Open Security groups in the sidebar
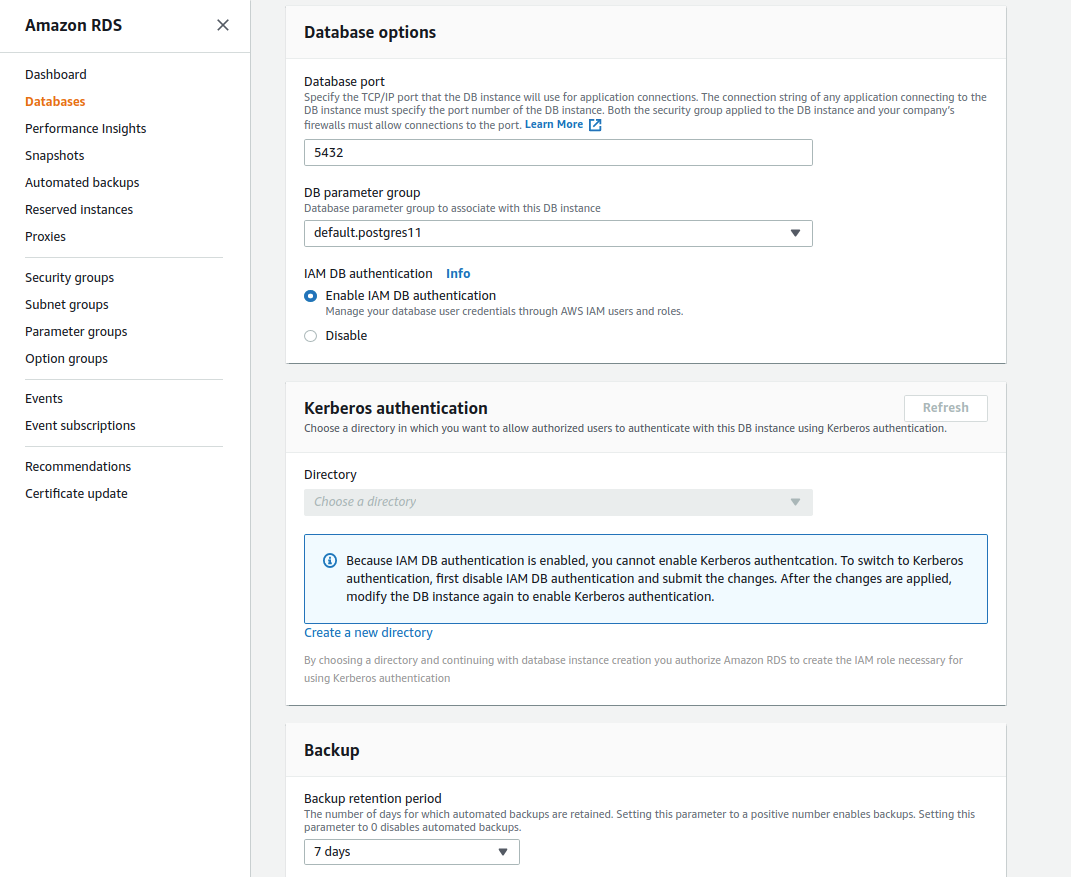1071x877 pixels. [70, 277]
